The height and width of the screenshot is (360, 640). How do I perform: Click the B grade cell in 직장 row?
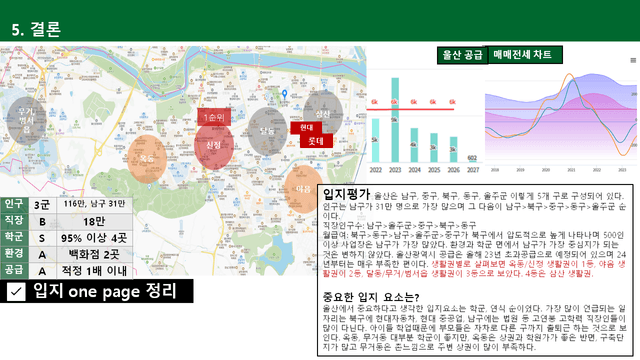pos(42,221)
